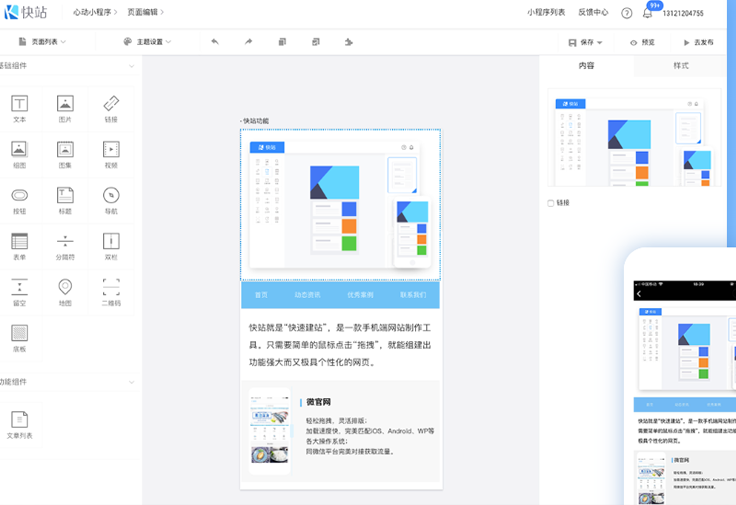Select the 图集 gallery component
736x505 pixels.
click(x=65, y=154)
